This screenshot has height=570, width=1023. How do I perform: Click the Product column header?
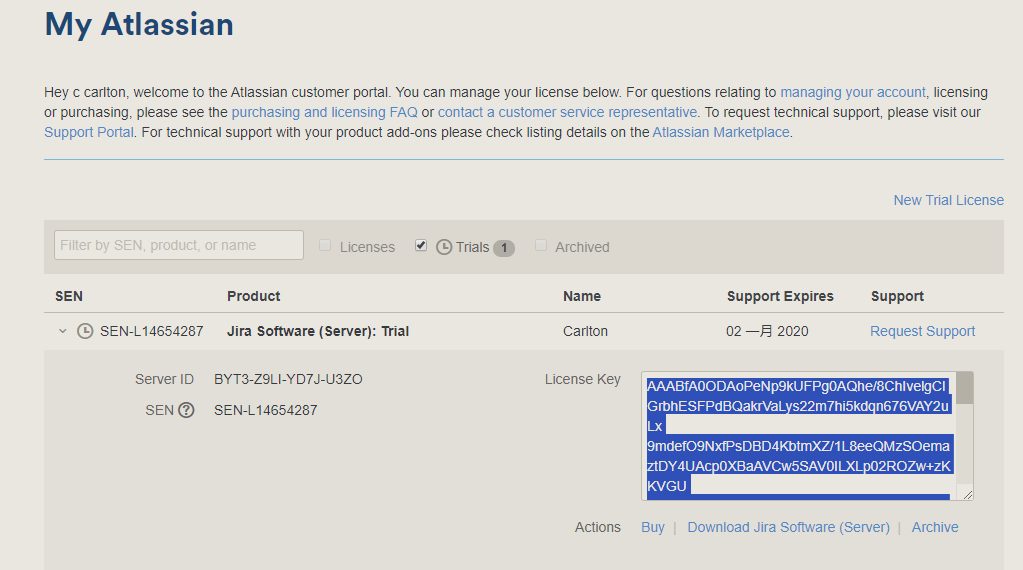[x=253, y=296]
